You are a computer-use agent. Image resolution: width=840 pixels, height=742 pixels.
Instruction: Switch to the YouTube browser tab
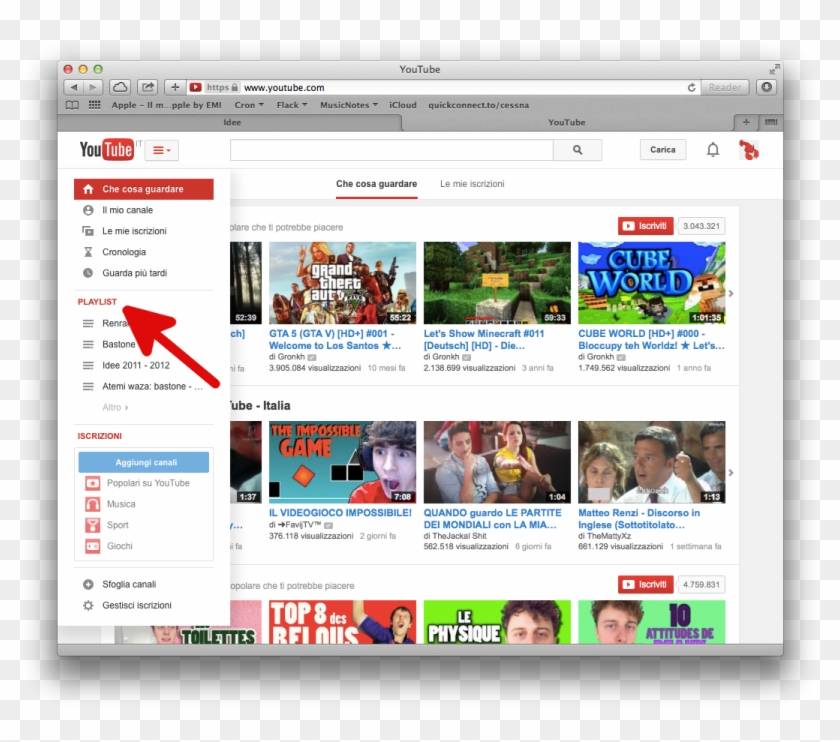(566, 121)
